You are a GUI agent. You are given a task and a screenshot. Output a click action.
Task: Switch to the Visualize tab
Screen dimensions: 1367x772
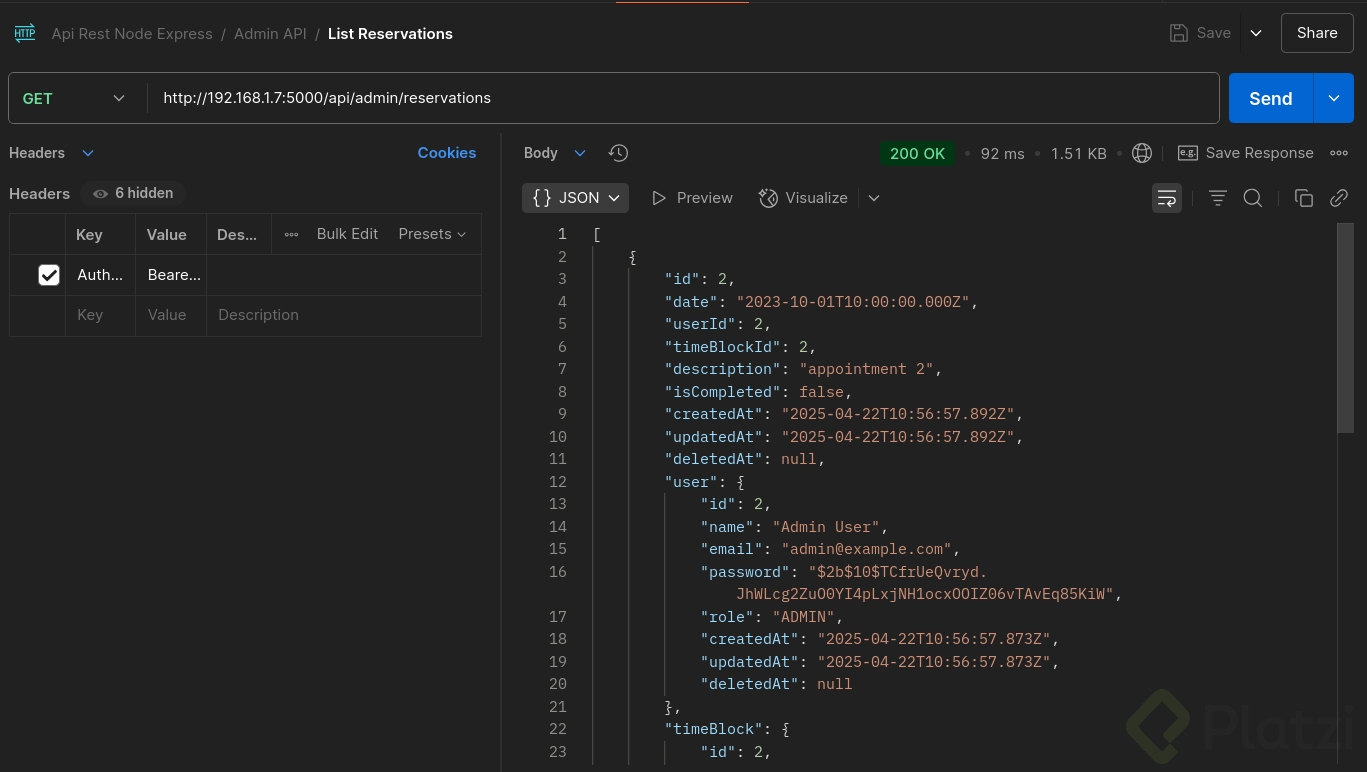pos(803,198)
